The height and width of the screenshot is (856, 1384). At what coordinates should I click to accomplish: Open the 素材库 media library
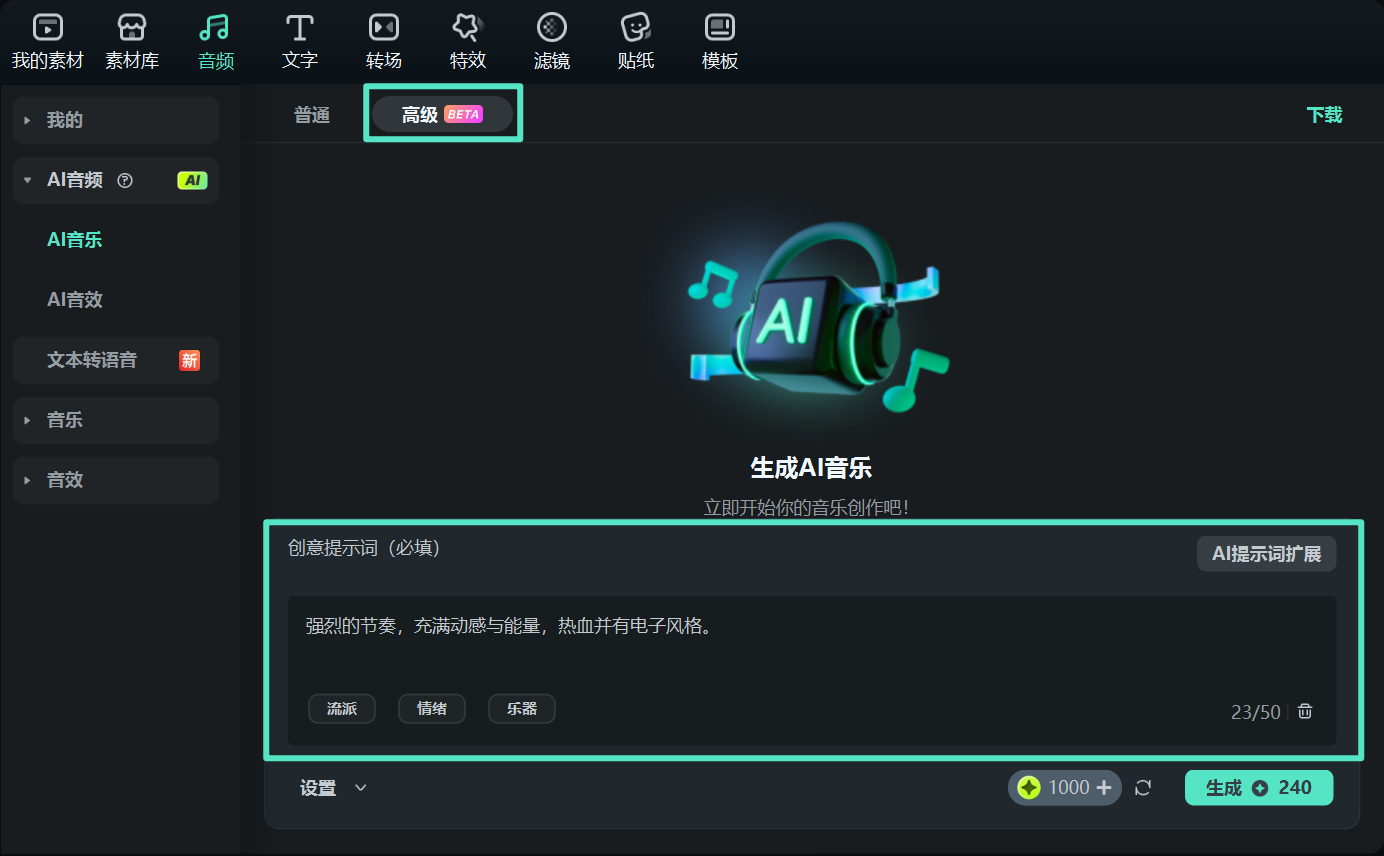131,40
